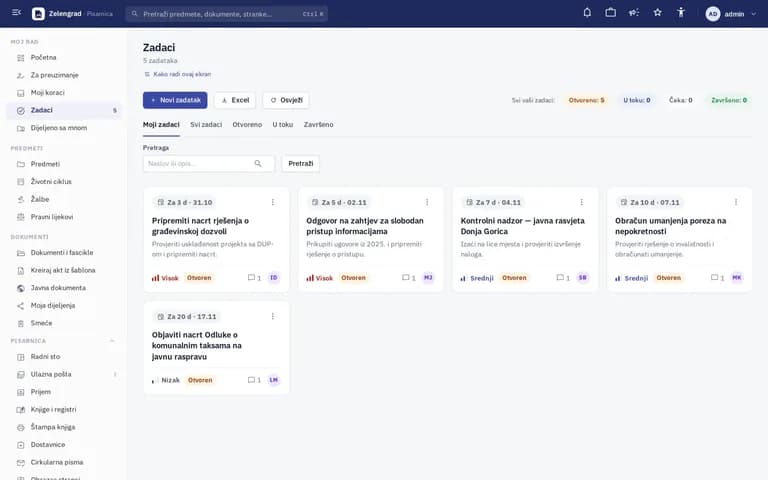The image size is (768, 480).
Task: Open Dostavnice
Action: (x=64, y=445)
